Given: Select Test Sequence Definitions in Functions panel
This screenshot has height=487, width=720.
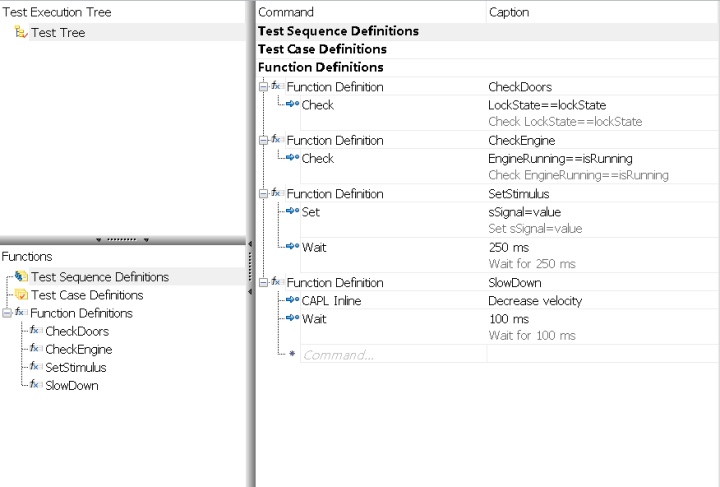Looking at the screenshot, I should tap(100, 277).
